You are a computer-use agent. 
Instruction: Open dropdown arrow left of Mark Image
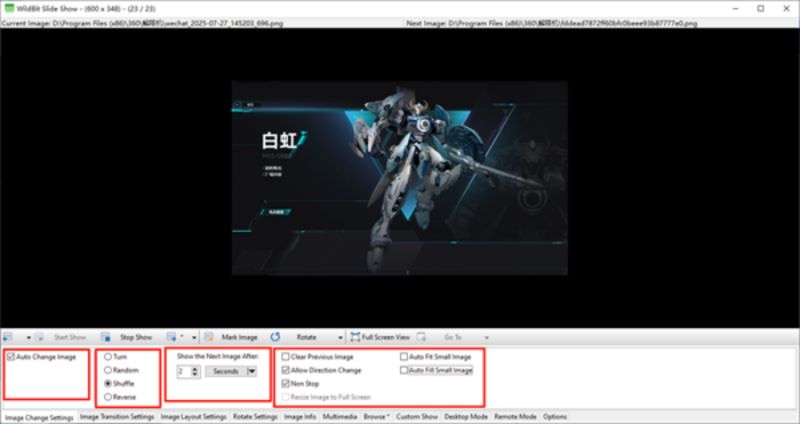point(194,338)
